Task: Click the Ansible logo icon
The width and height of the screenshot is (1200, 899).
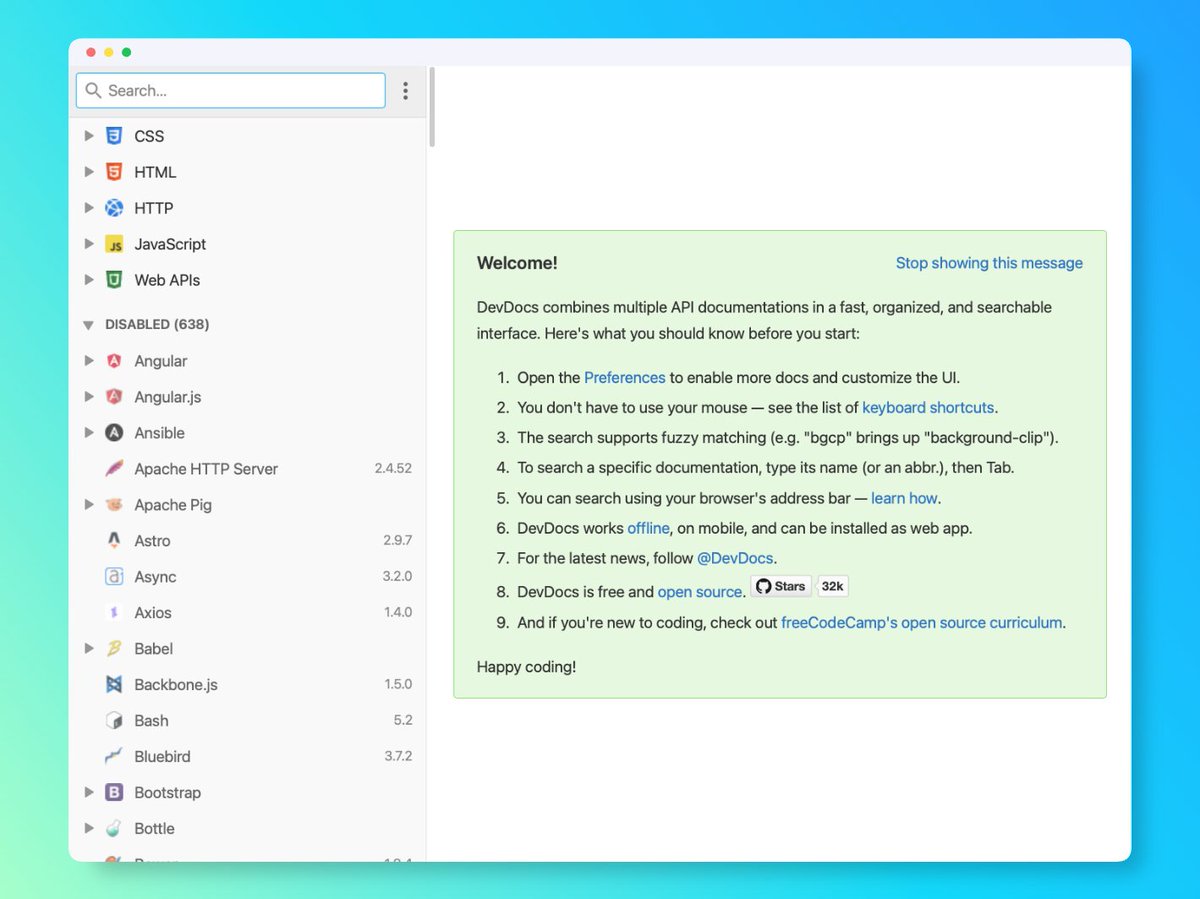Action: [114, 433]
